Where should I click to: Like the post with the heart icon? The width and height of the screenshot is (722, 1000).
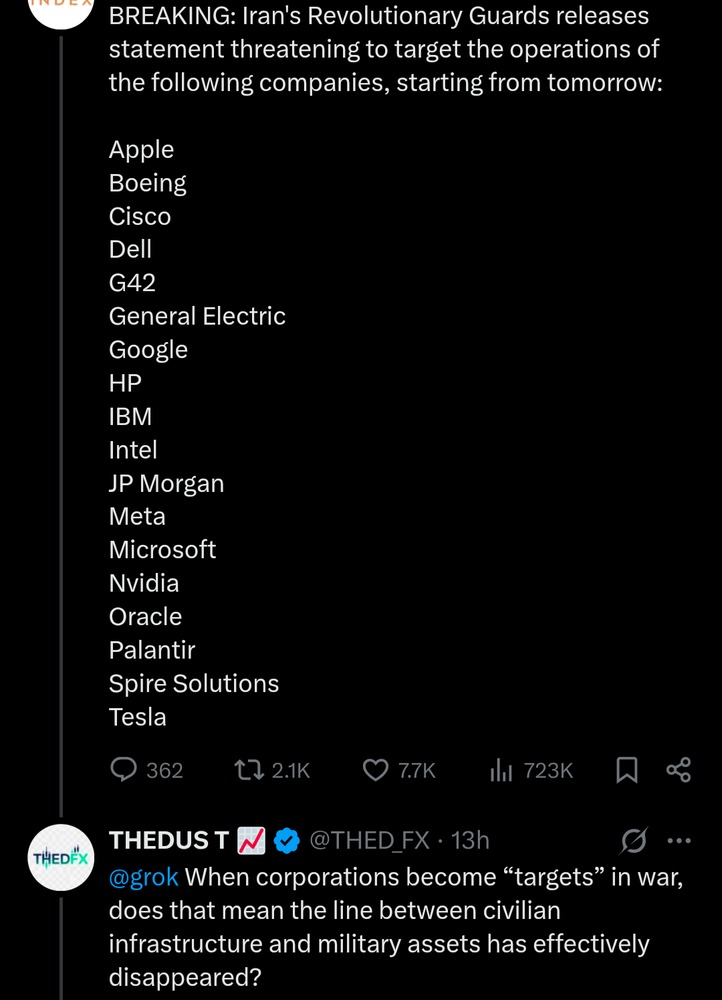click(375, 769)
